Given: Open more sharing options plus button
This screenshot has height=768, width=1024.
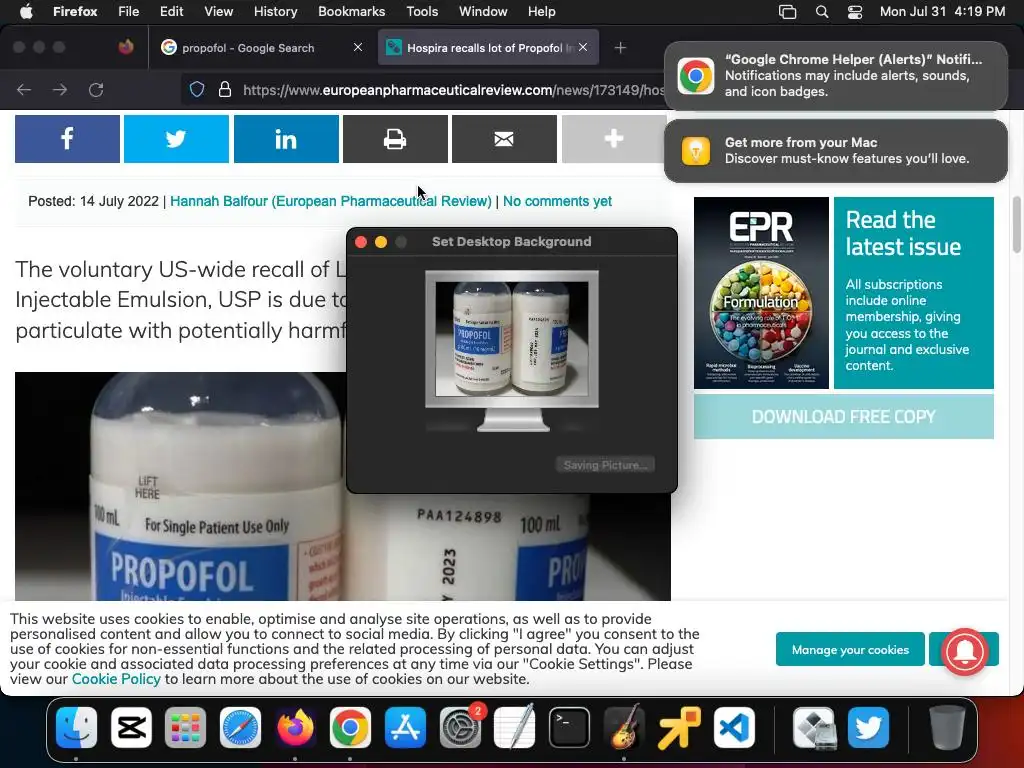Looking at the screenshot, I should coord(613,138).
